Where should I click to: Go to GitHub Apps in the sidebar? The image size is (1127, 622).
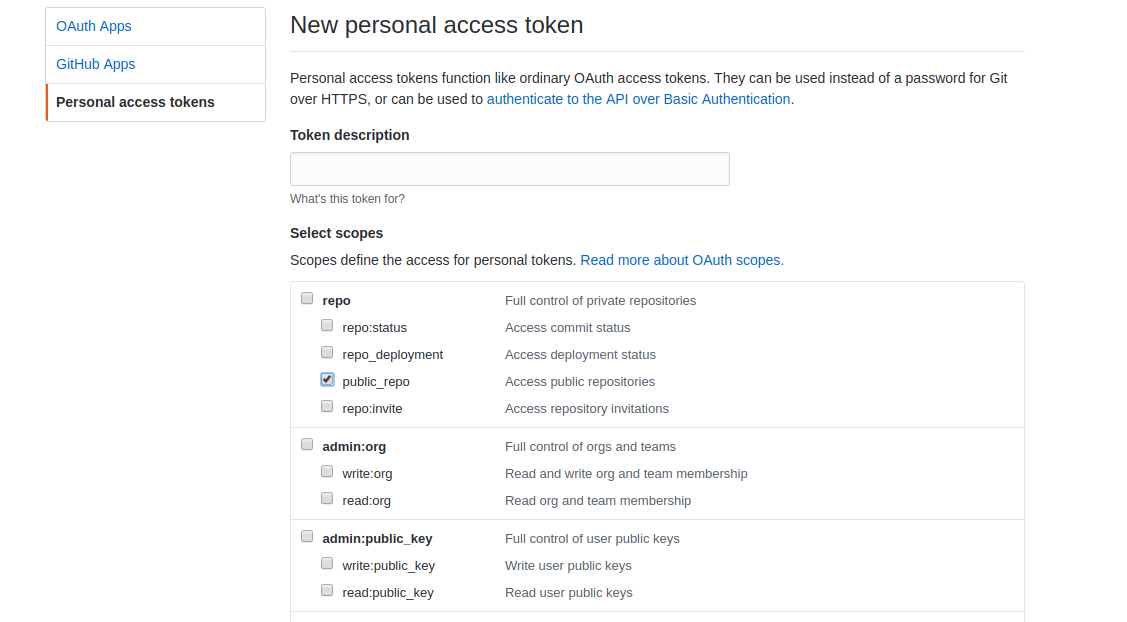click(x=96, y=64)
